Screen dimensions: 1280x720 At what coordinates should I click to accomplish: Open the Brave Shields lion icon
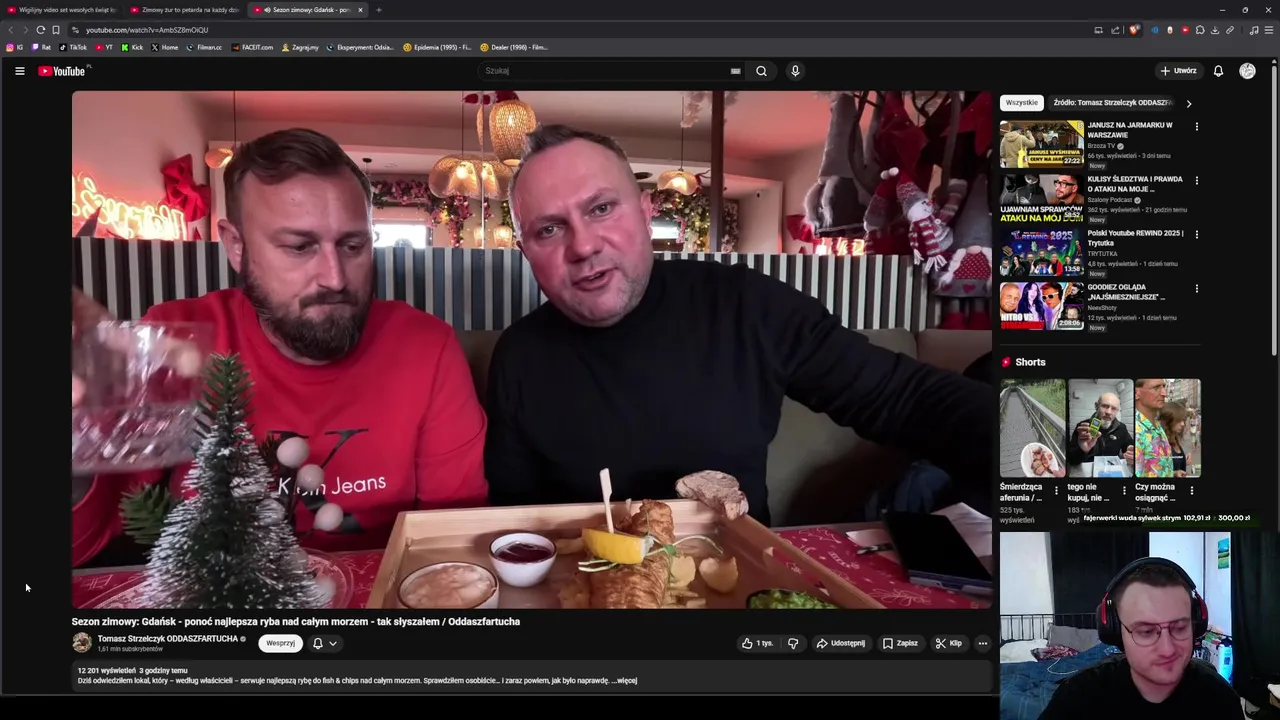[1134, 30]
